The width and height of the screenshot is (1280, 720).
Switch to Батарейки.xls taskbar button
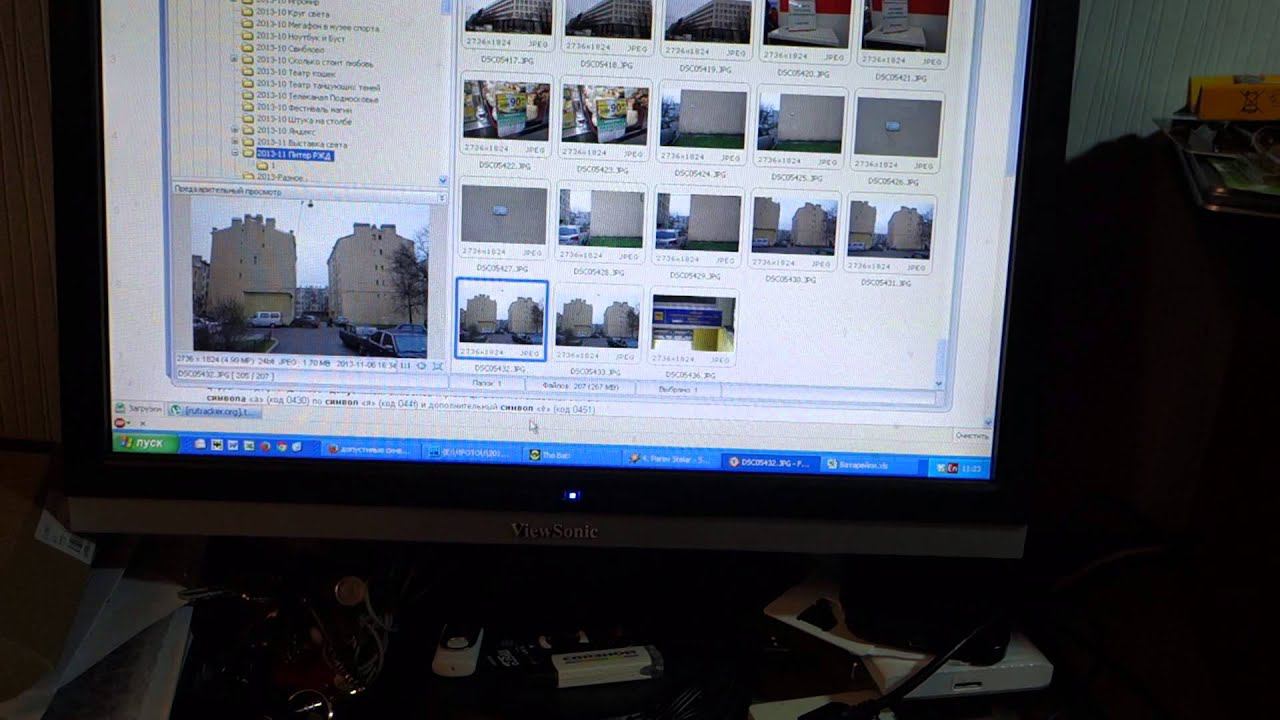coord(870,465)
